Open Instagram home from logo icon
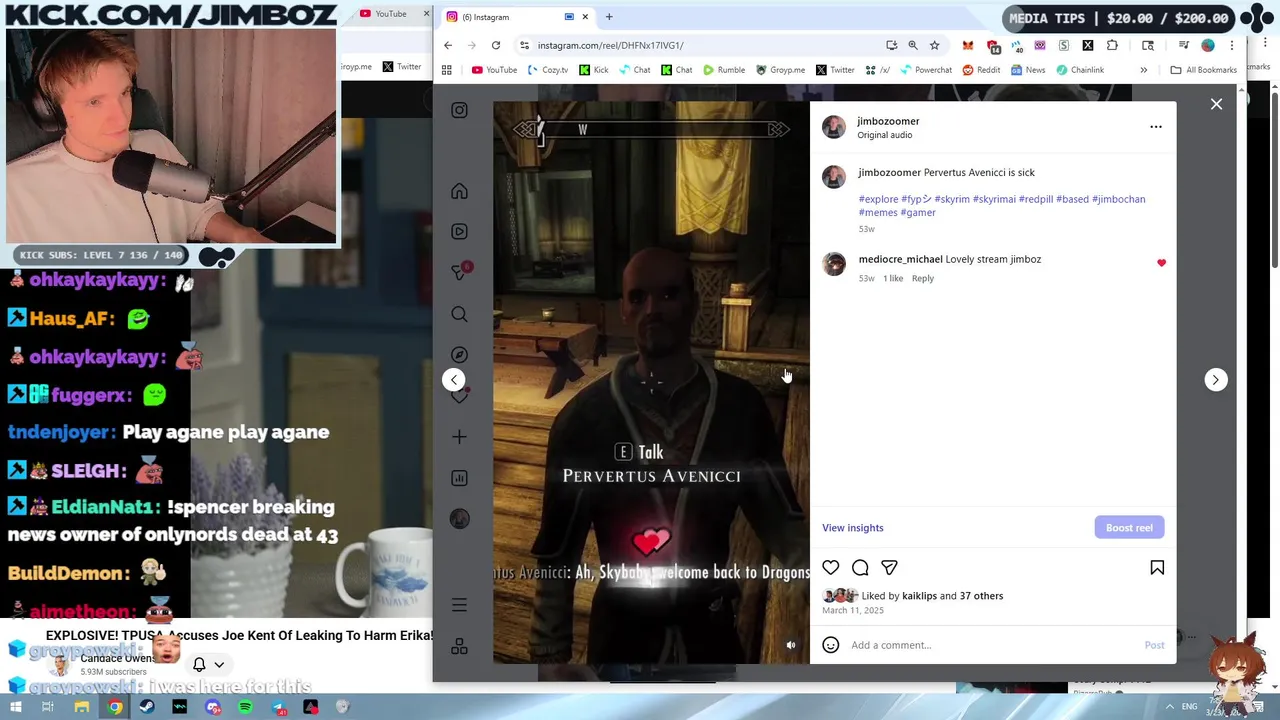The width and height of the screenshot is (1280, 720). tap(459, 110)
